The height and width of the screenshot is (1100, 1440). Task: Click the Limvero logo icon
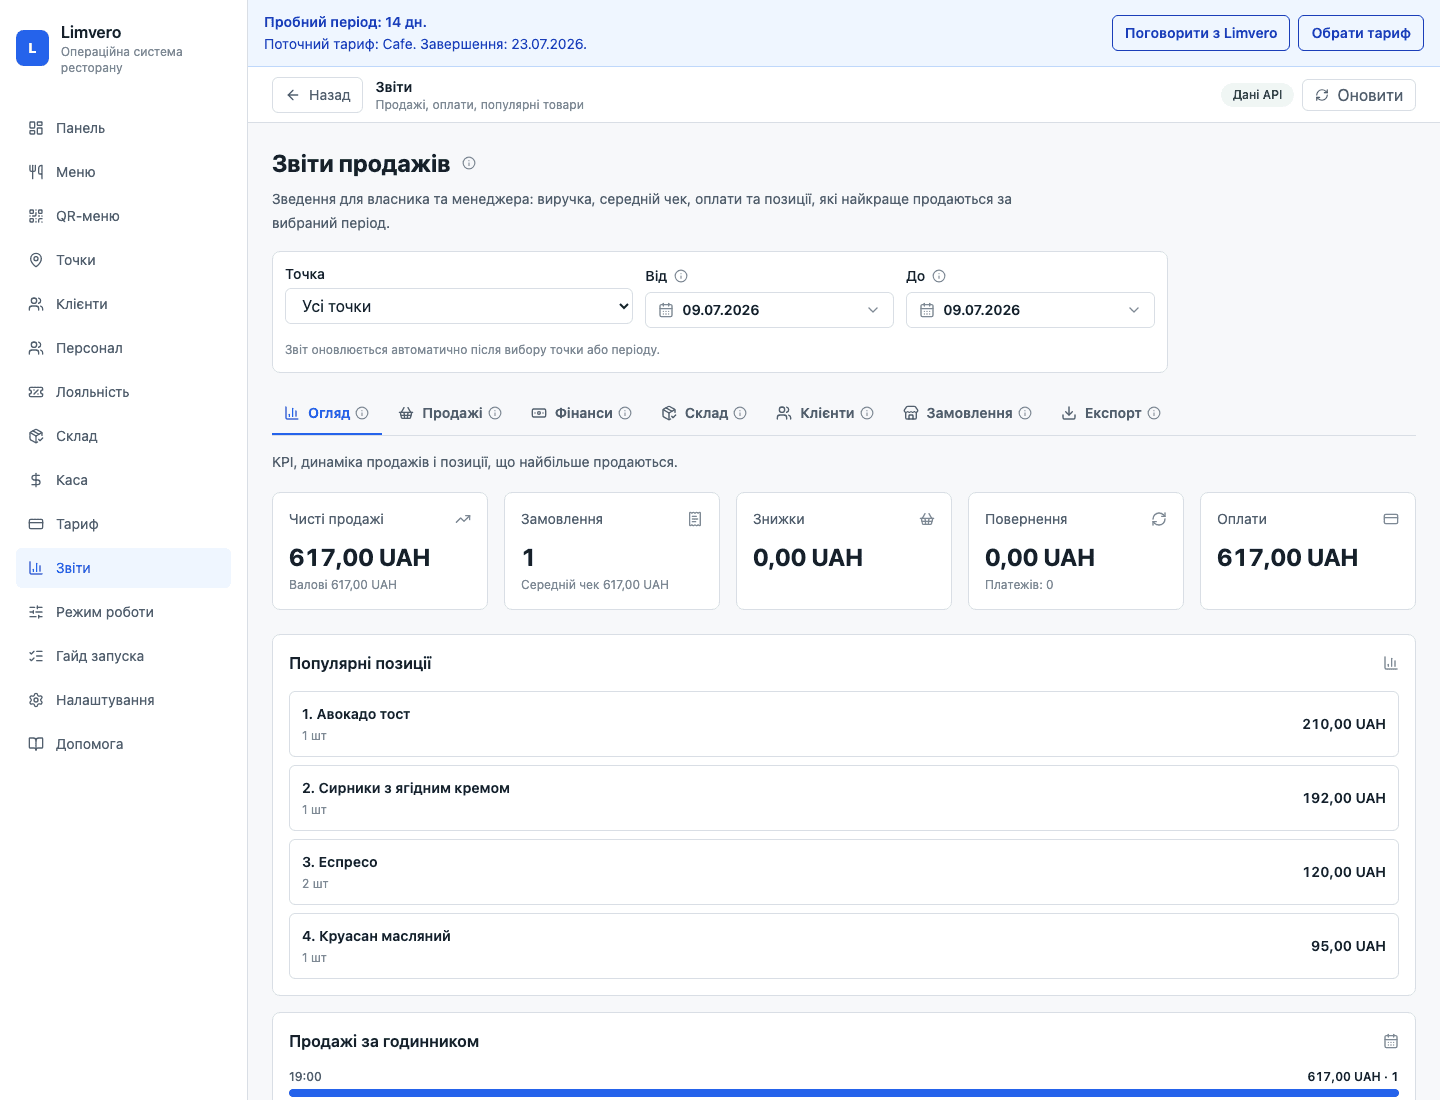pos(32,48)
